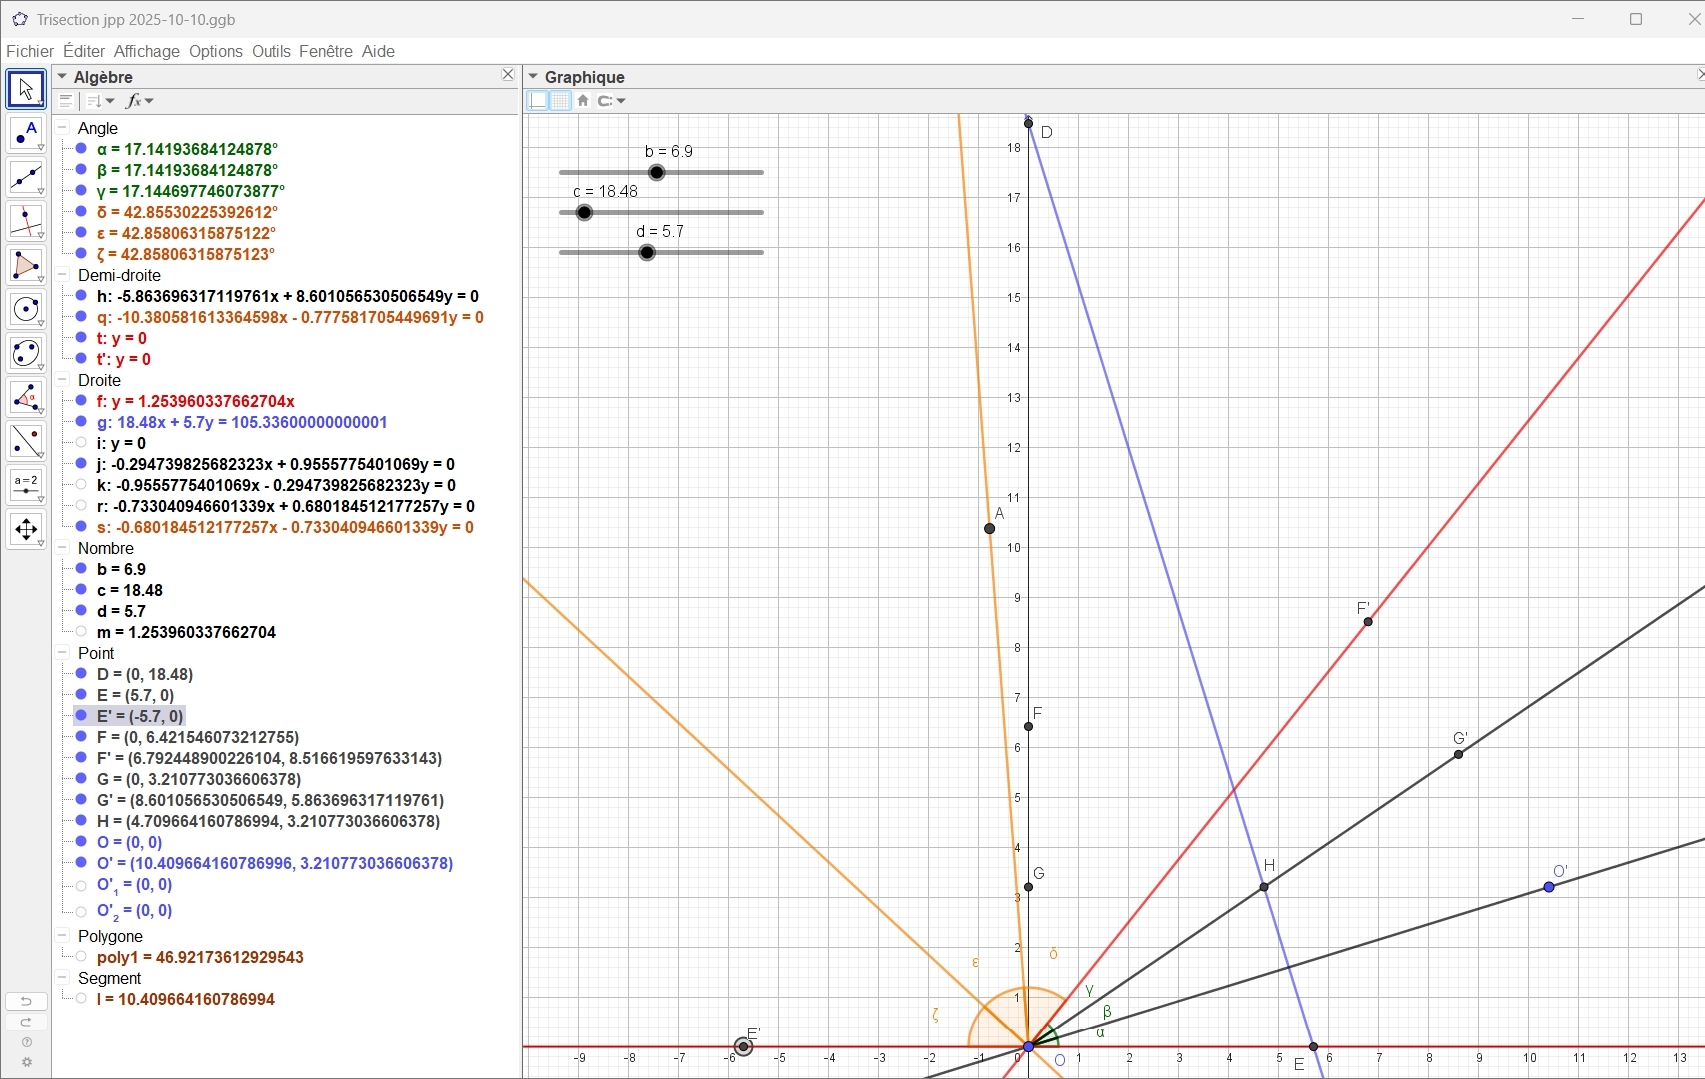Image resolution: width=1705 pixels, height=1079 pixels.
Task: Show the poly1 polygon via its visibility circle
Action: [81, 957]
